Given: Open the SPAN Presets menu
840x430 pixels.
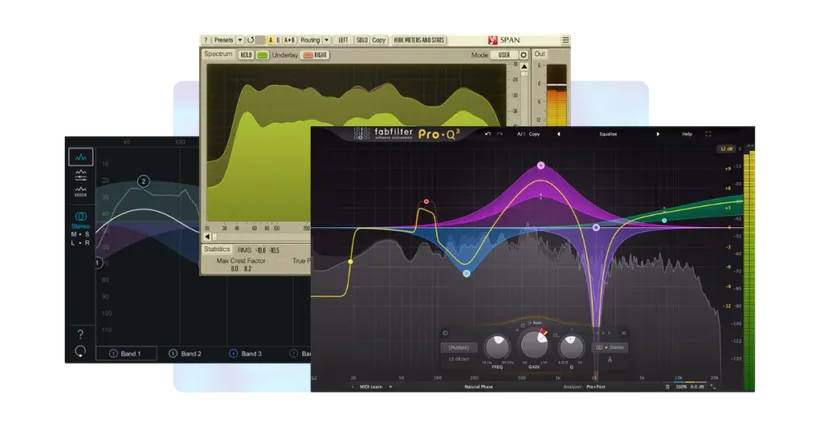Looking at the screenshot, I should (x=223, y=40).
